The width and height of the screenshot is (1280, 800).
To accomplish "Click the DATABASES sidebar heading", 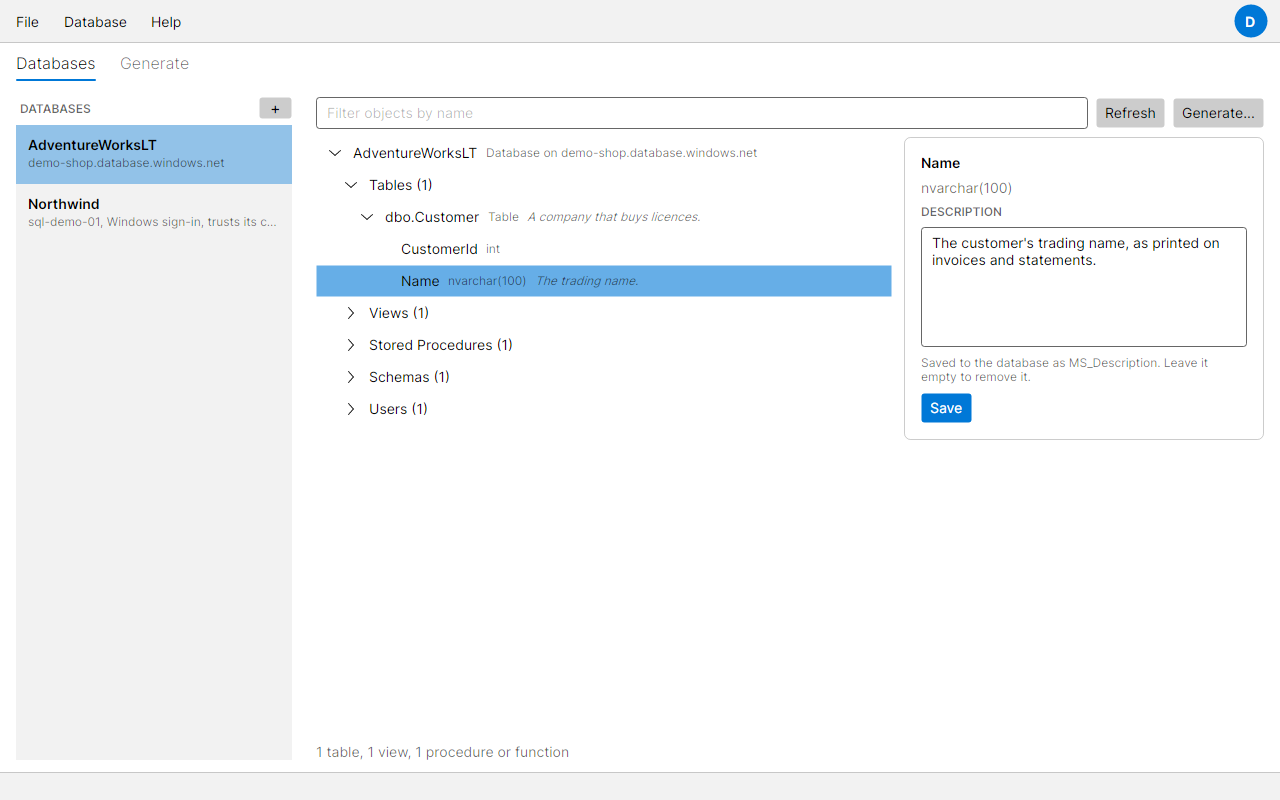I will pos(55,109).
